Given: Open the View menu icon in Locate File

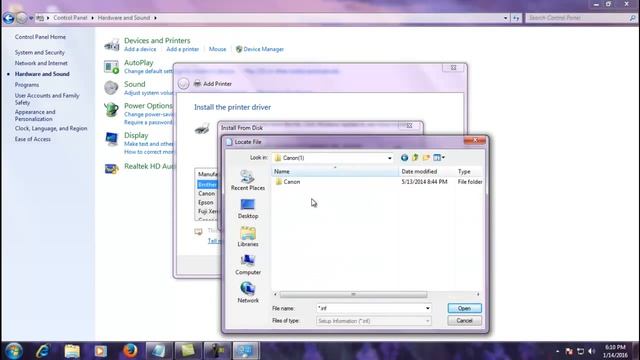Looking at the screenshot, I should coord(439,158).
